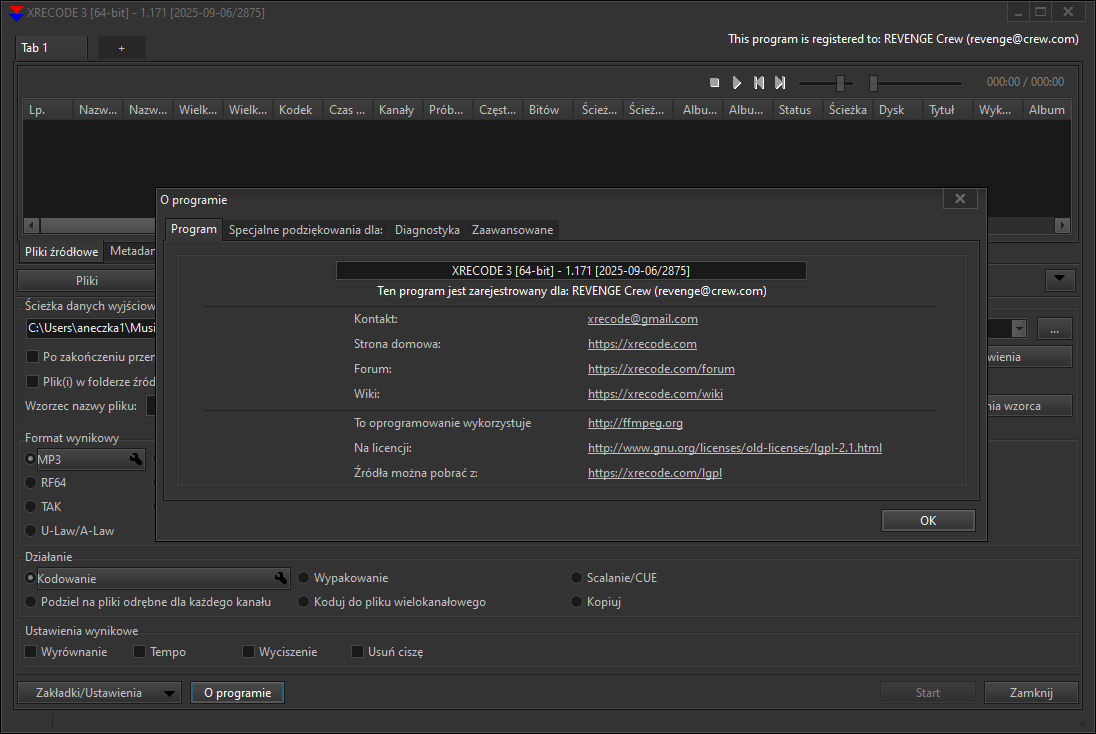
Task: Select the U-Law/A-Law output format
Action: [x=70, y=531]
